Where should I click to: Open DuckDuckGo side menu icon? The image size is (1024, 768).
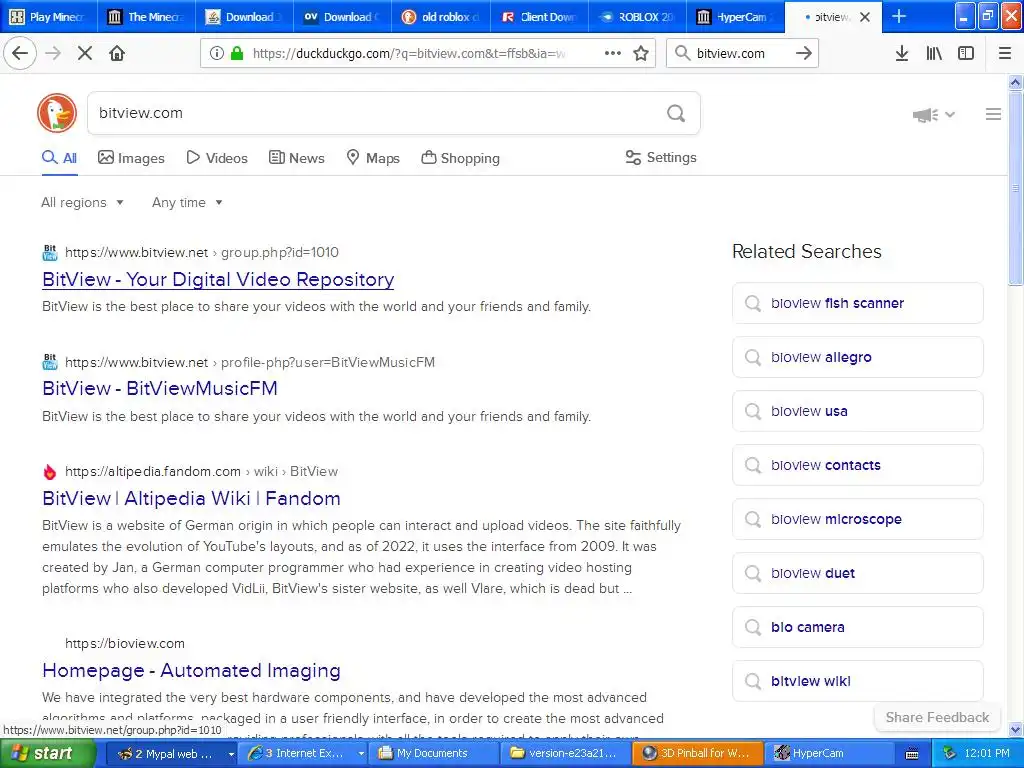pyautogui.click(x=993, y=114)
